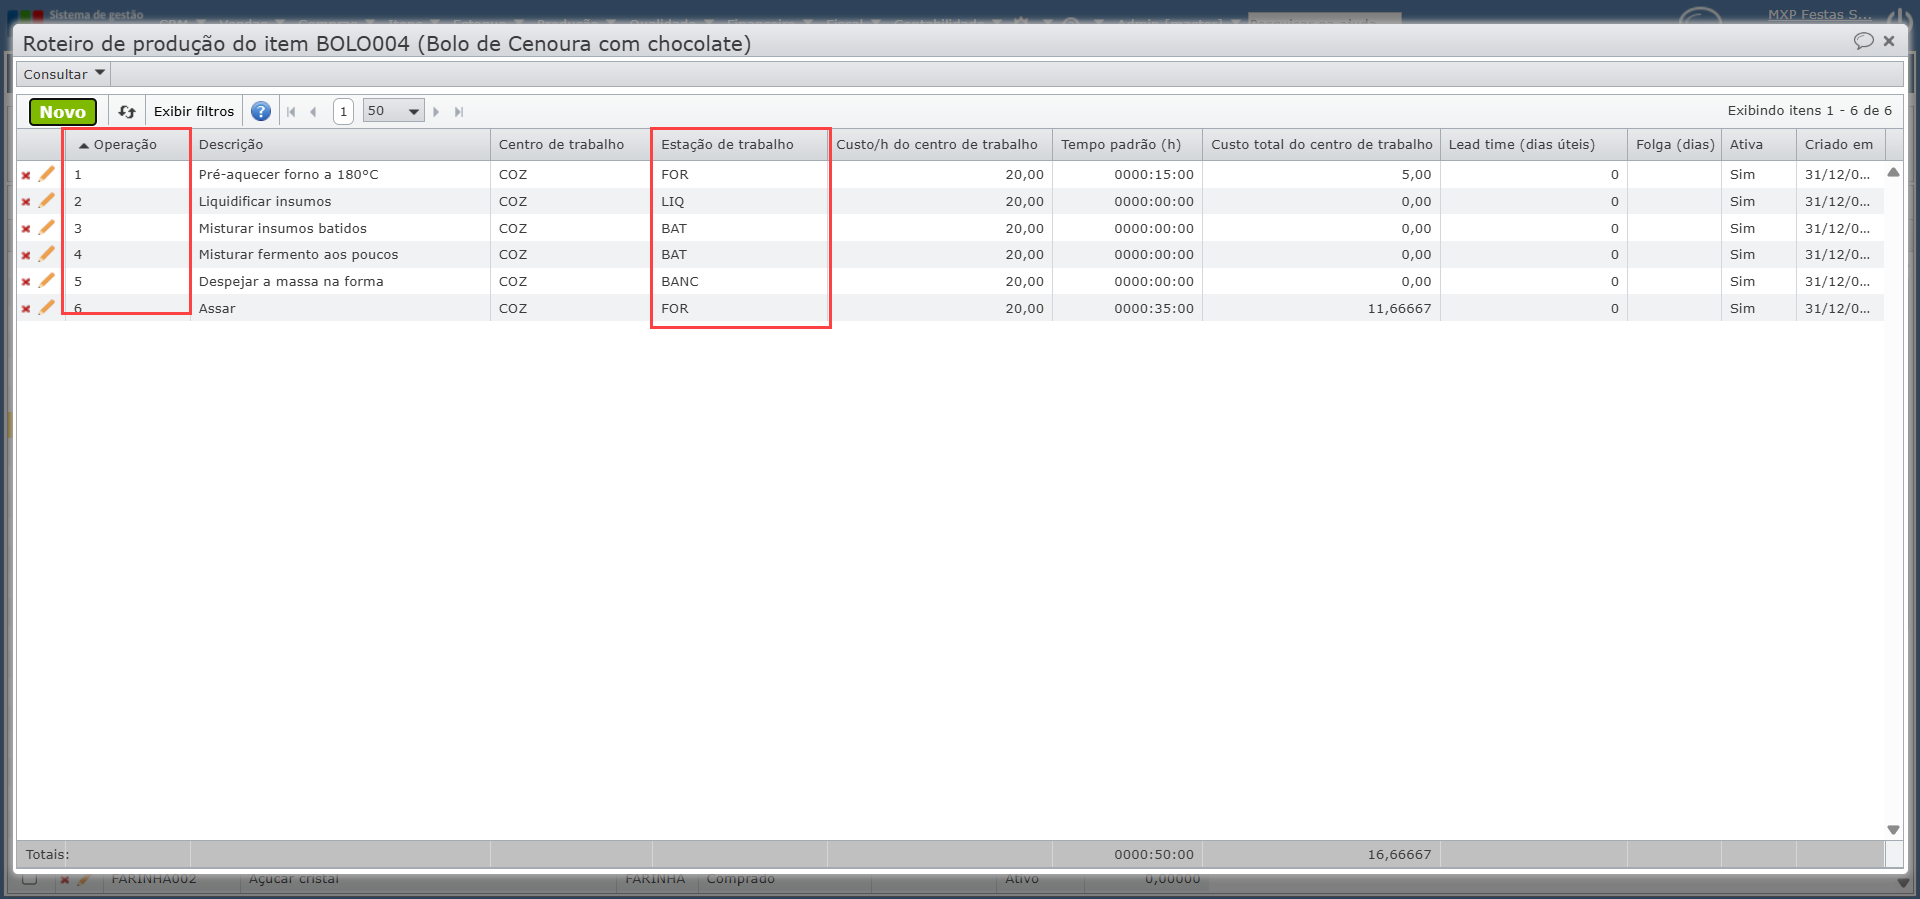Delete the Misturar insumos batidos row
Image resolution: width=1920 pixels, height=899 pixels.
coord(26,229)
